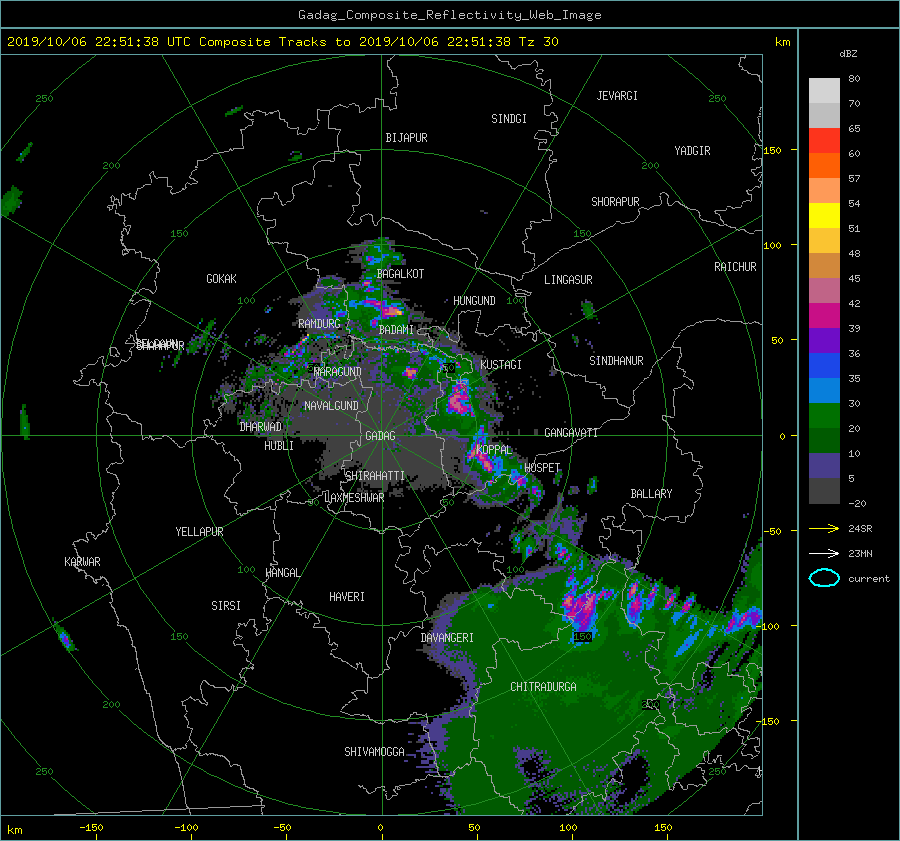Click the SINDHANUR city label
Screen dimensions: 900x841
click(x=616, y=361)
